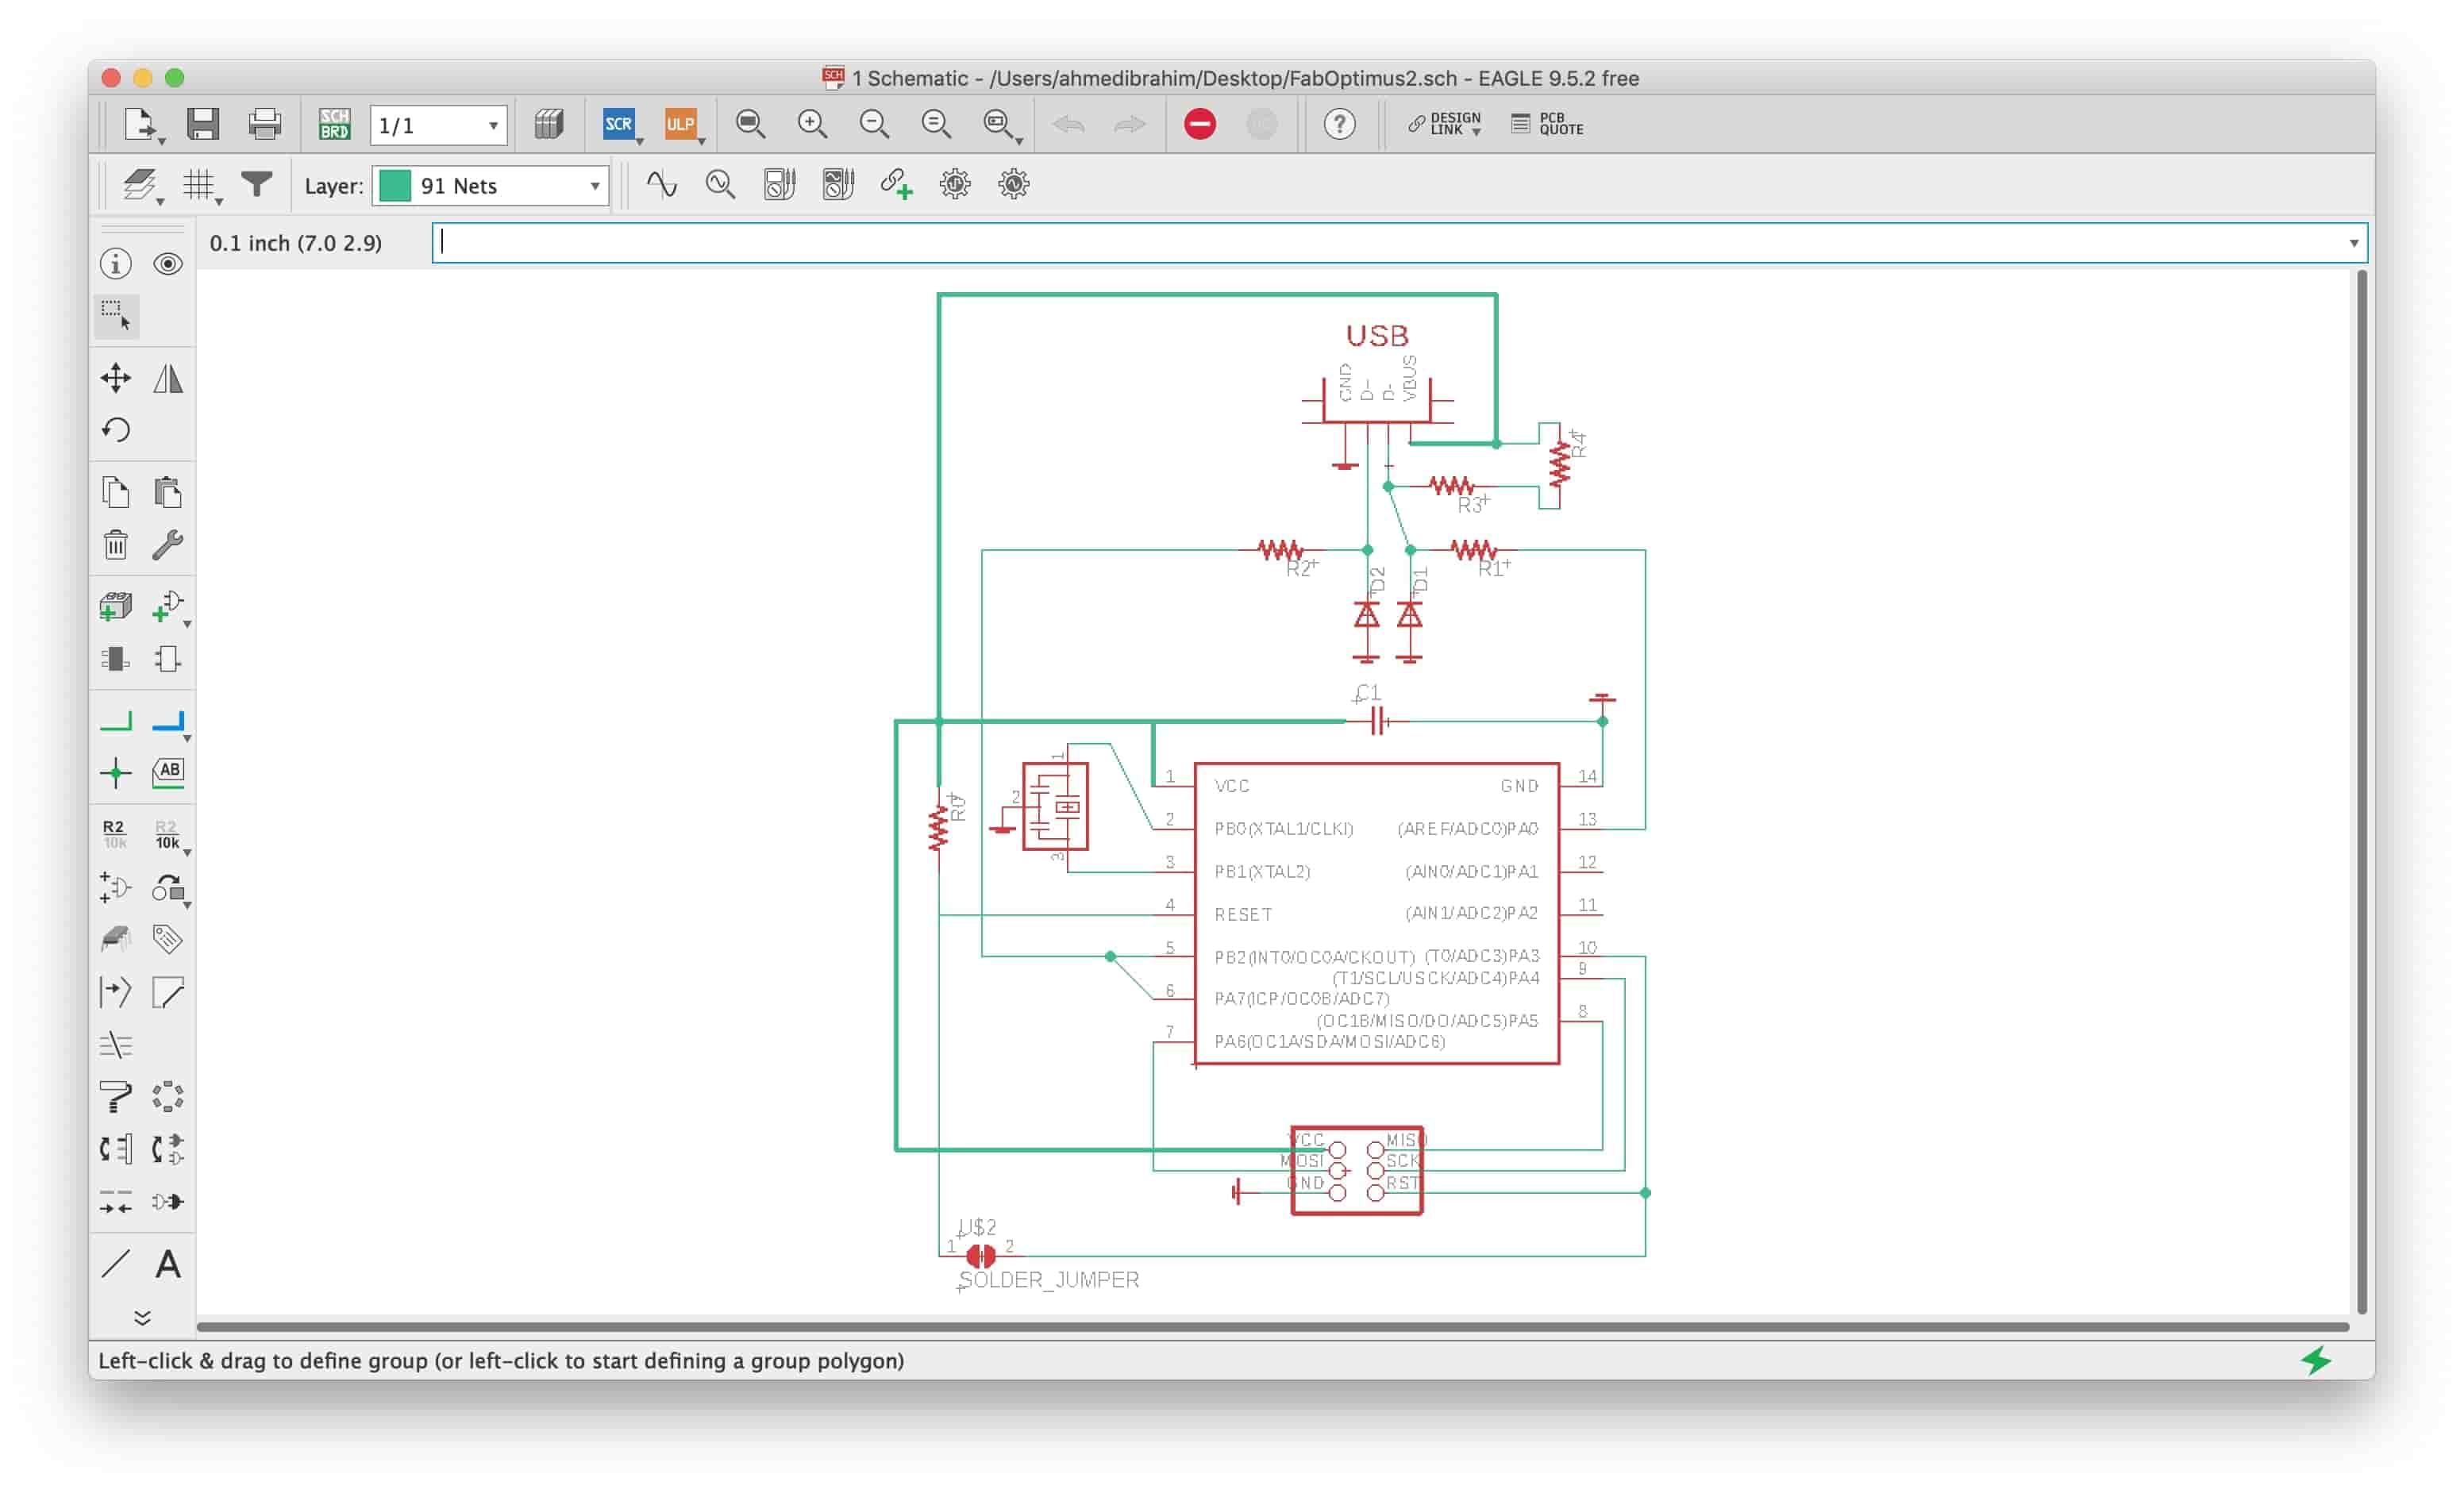Select the Change wrench tool
The height and width of the screenshot is (1497, 2464).
(x=168, y=545)
